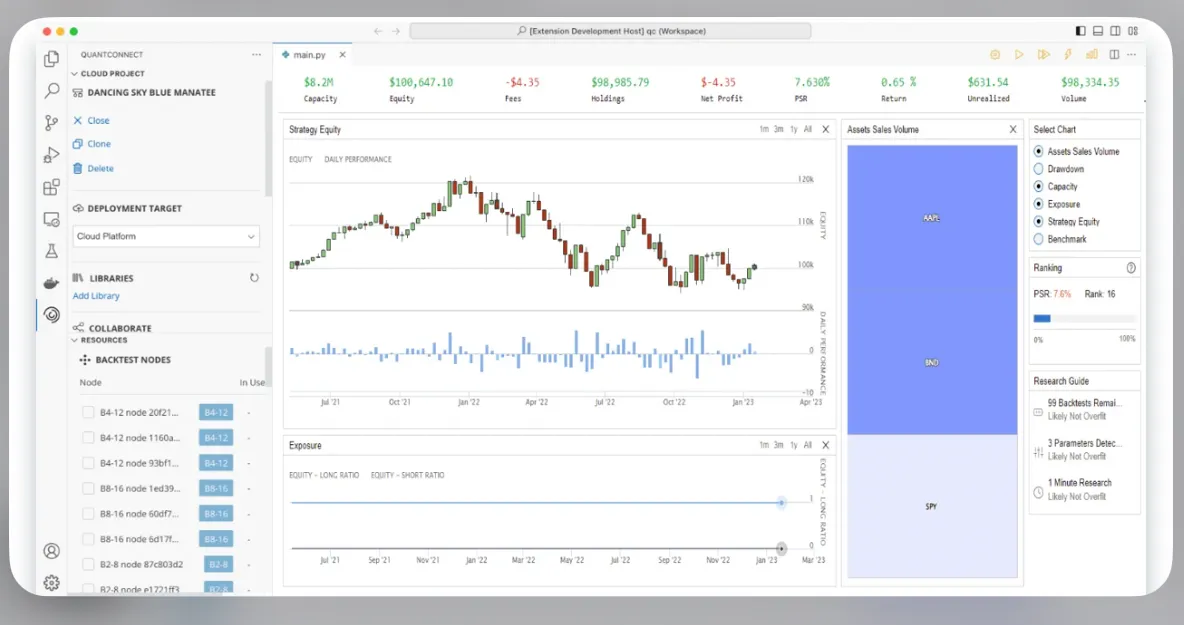This screenshot has height=625, width=1184.
Task: Split the editor using the split icon
Action: 1113,54
